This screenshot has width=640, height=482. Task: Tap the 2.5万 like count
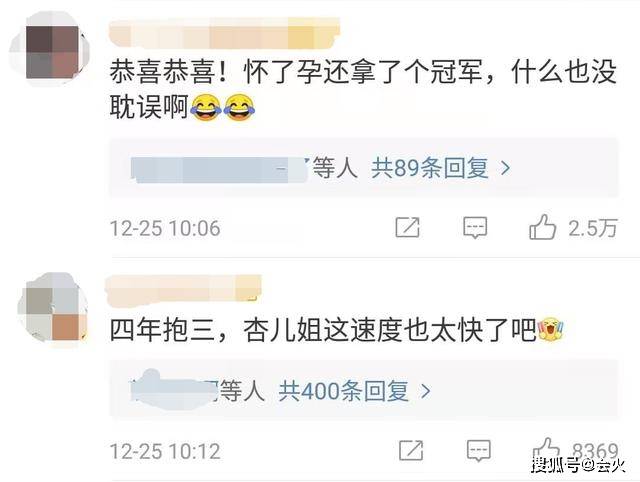(x=593, y=228)
